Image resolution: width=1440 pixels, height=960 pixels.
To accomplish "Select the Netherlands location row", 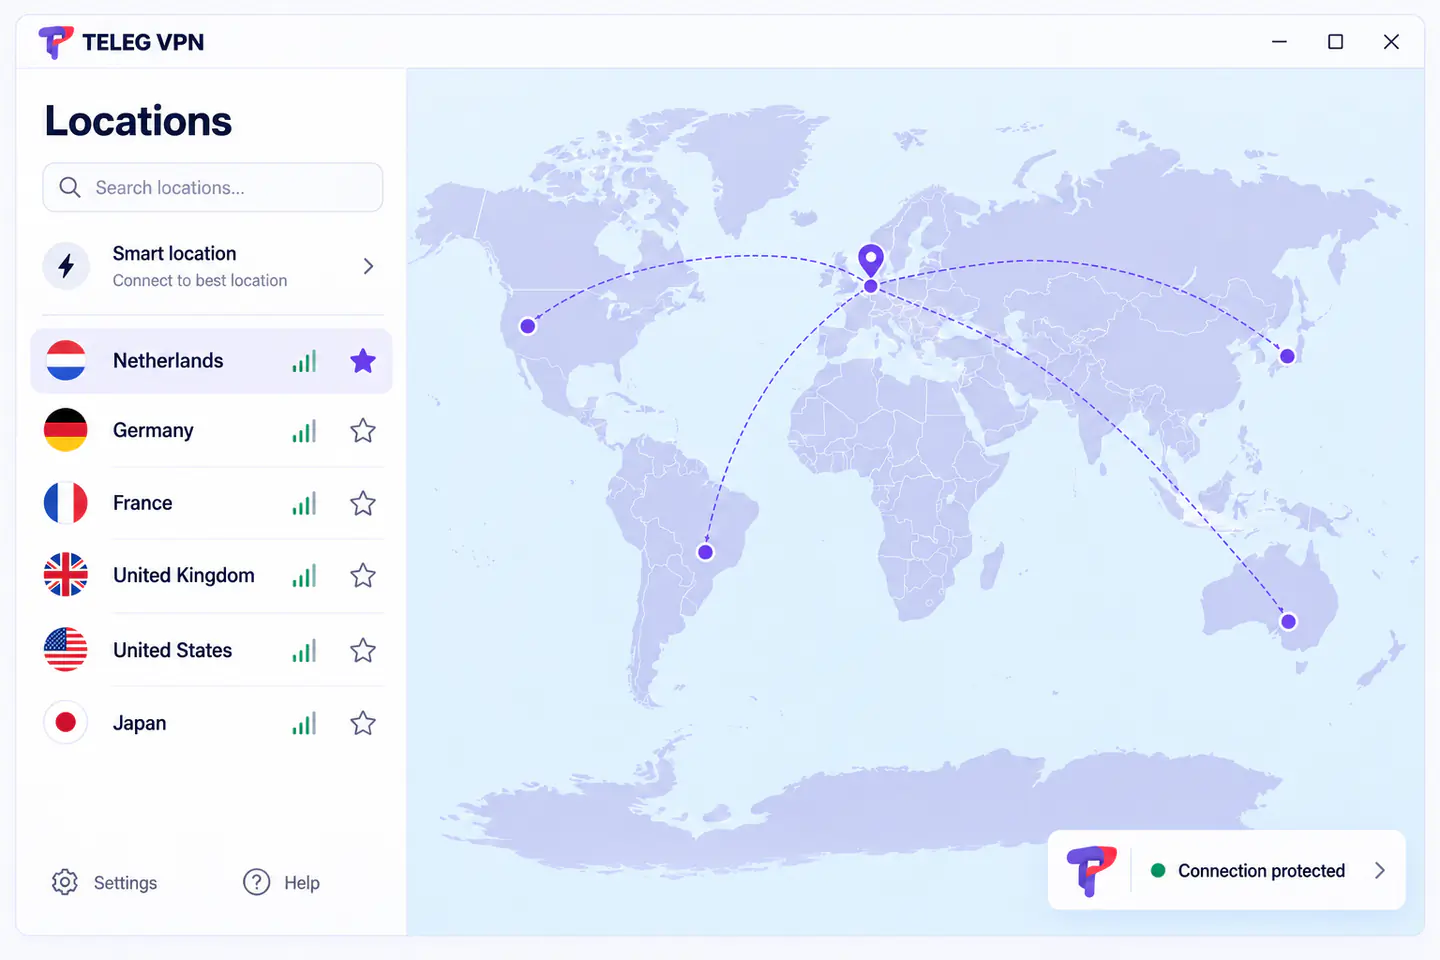I will (211, 361).
